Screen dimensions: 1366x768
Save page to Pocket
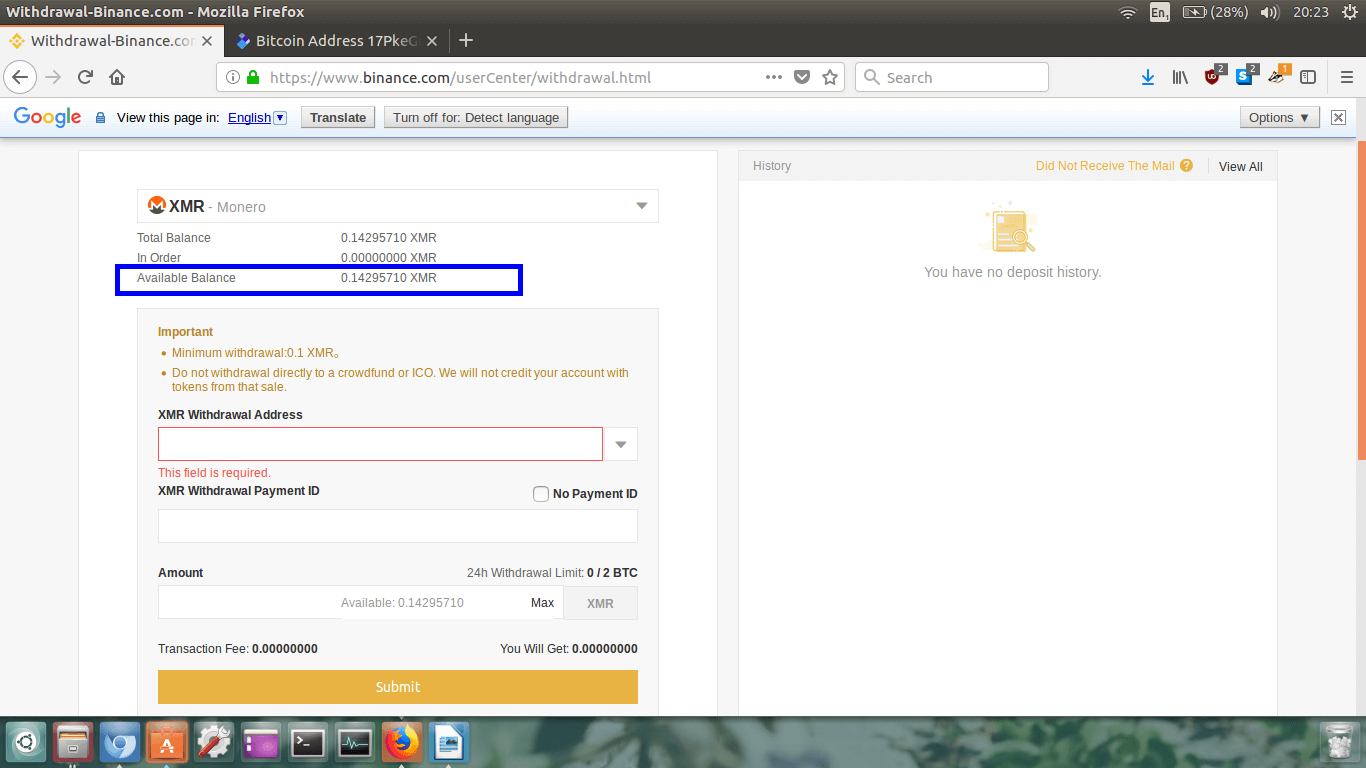point(802,77)
